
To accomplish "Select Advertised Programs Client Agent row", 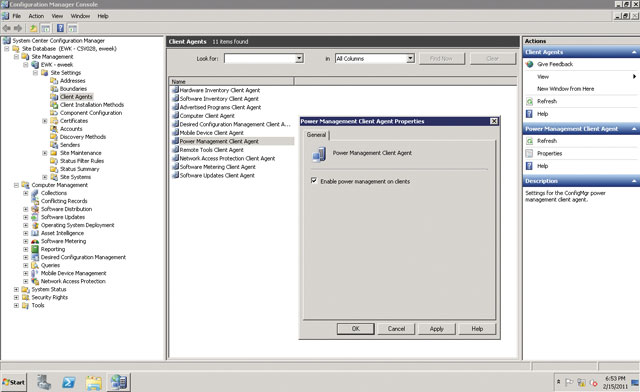I will pos(220,107).
